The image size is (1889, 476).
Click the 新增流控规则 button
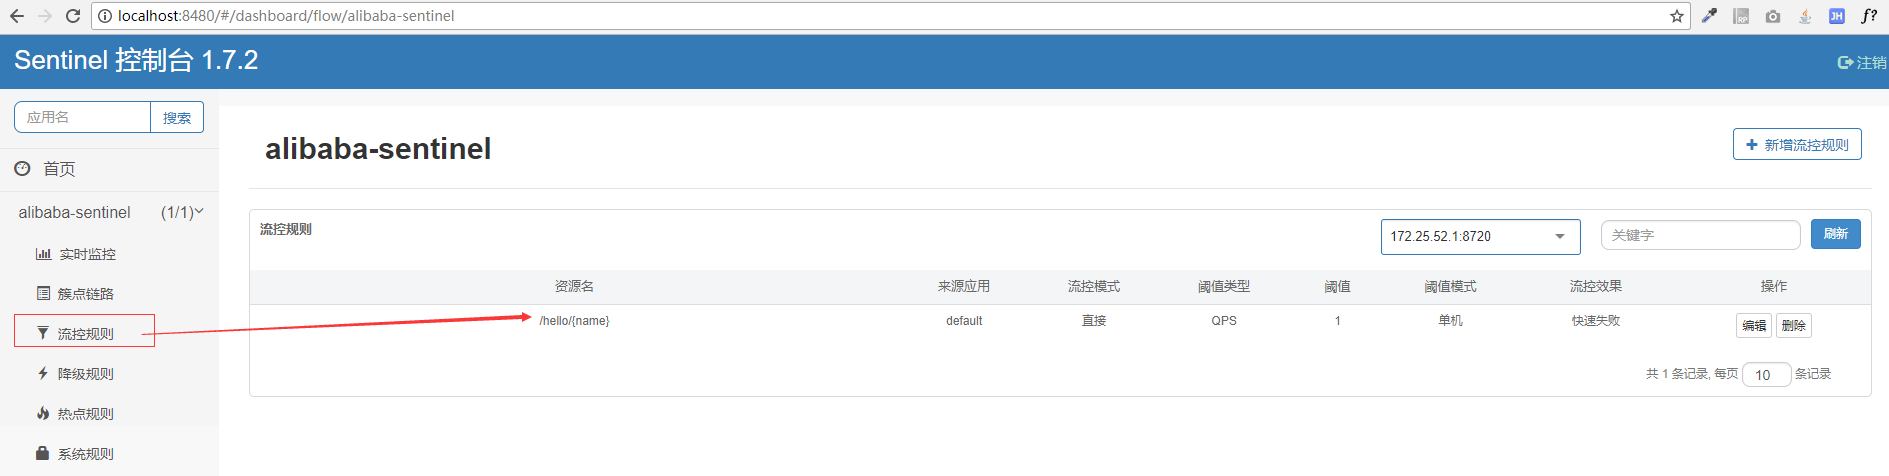pos(1797,144)
